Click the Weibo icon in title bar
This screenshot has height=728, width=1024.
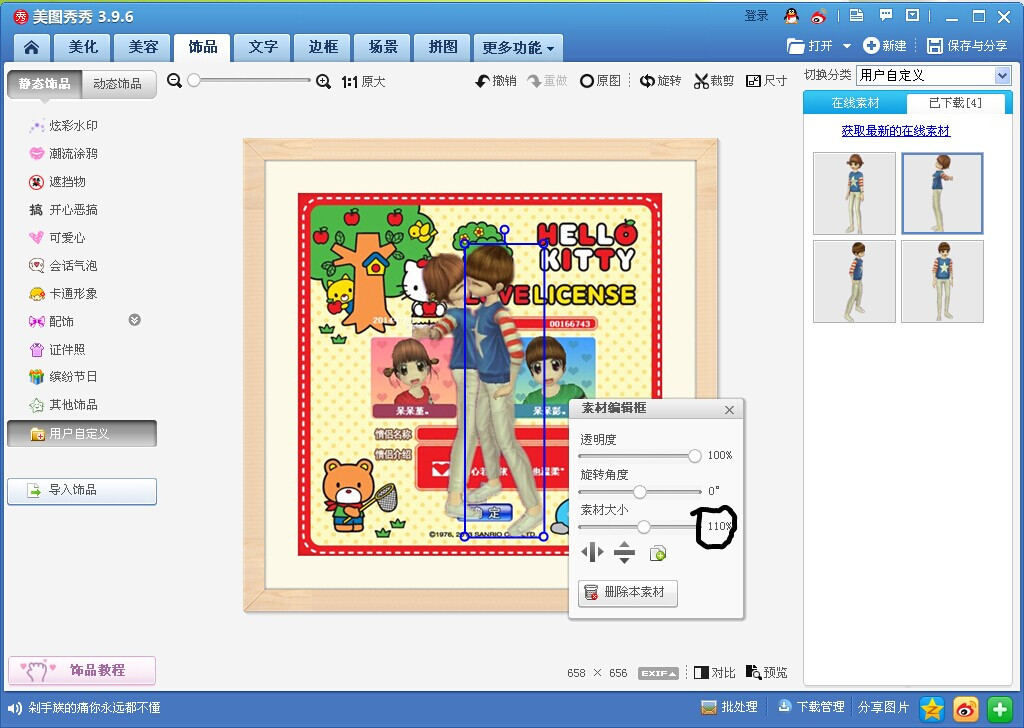[x=819, y=16]
